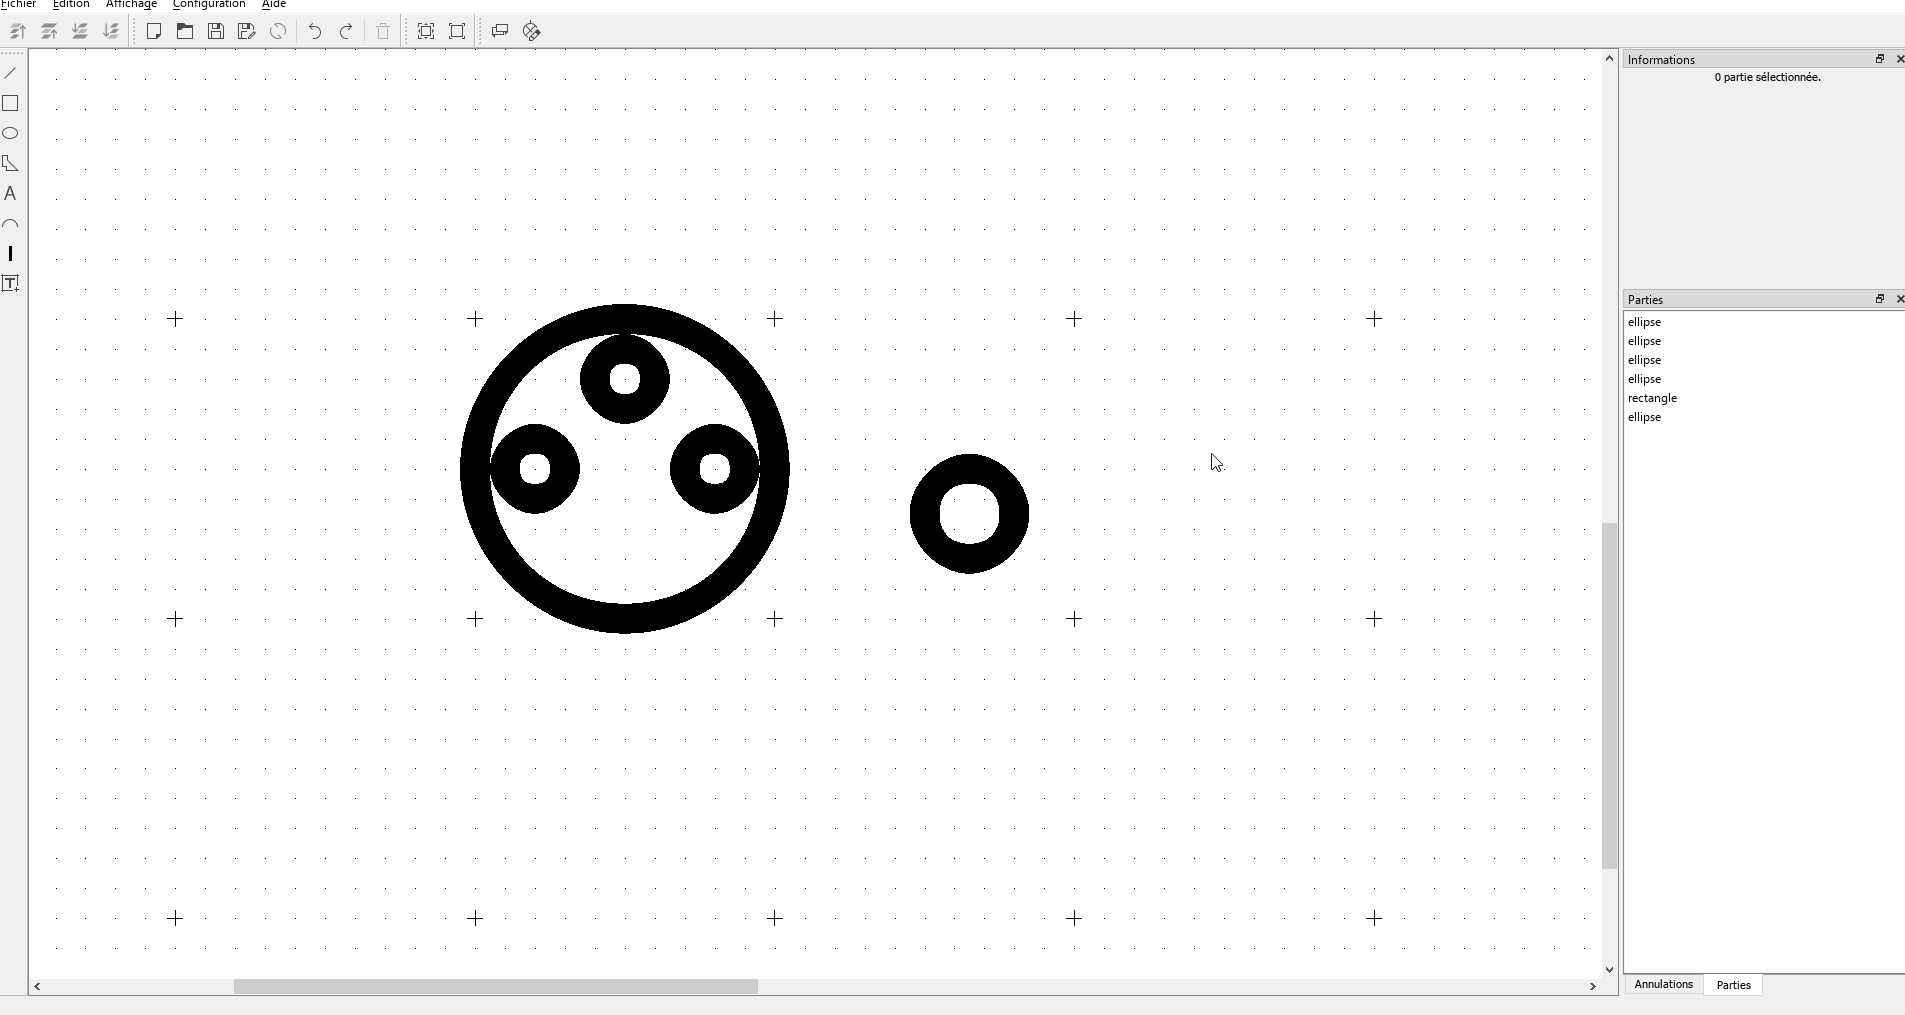Choose the ellipse drawing tool

click(x=11, y=133)
